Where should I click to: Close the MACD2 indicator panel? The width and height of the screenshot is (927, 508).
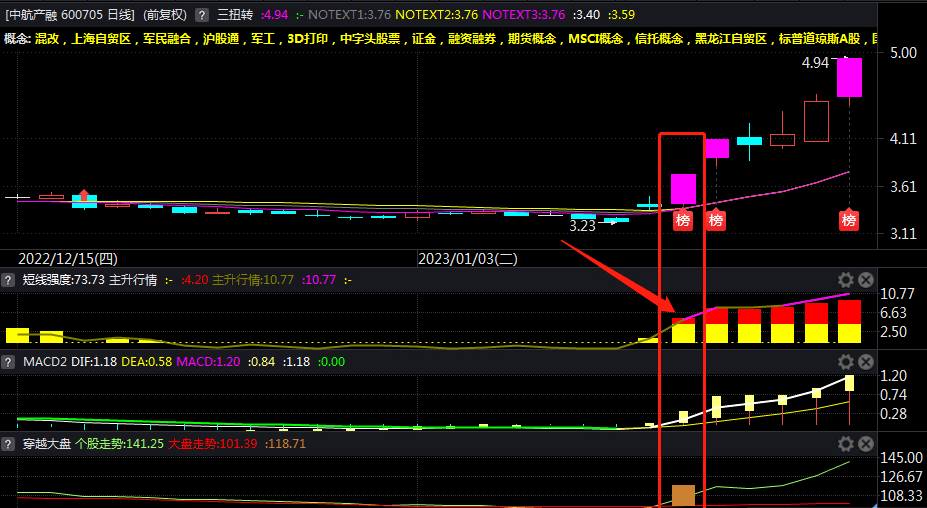(866, 361)
